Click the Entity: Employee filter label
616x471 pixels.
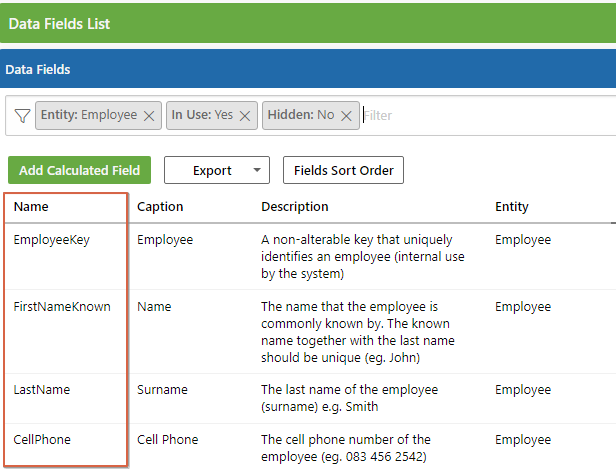point(89,115)
